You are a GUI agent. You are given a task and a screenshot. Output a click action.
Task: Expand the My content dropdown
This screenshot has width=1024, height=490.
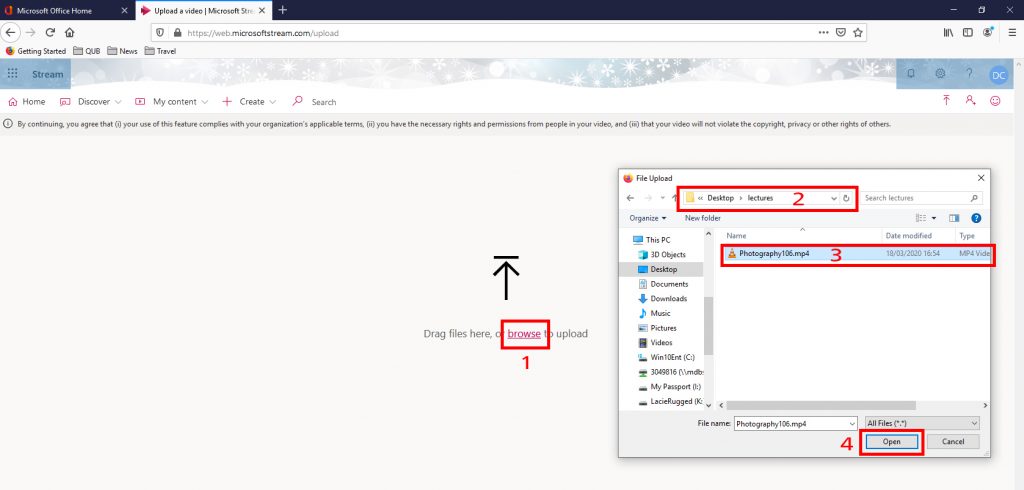point(173,102)
